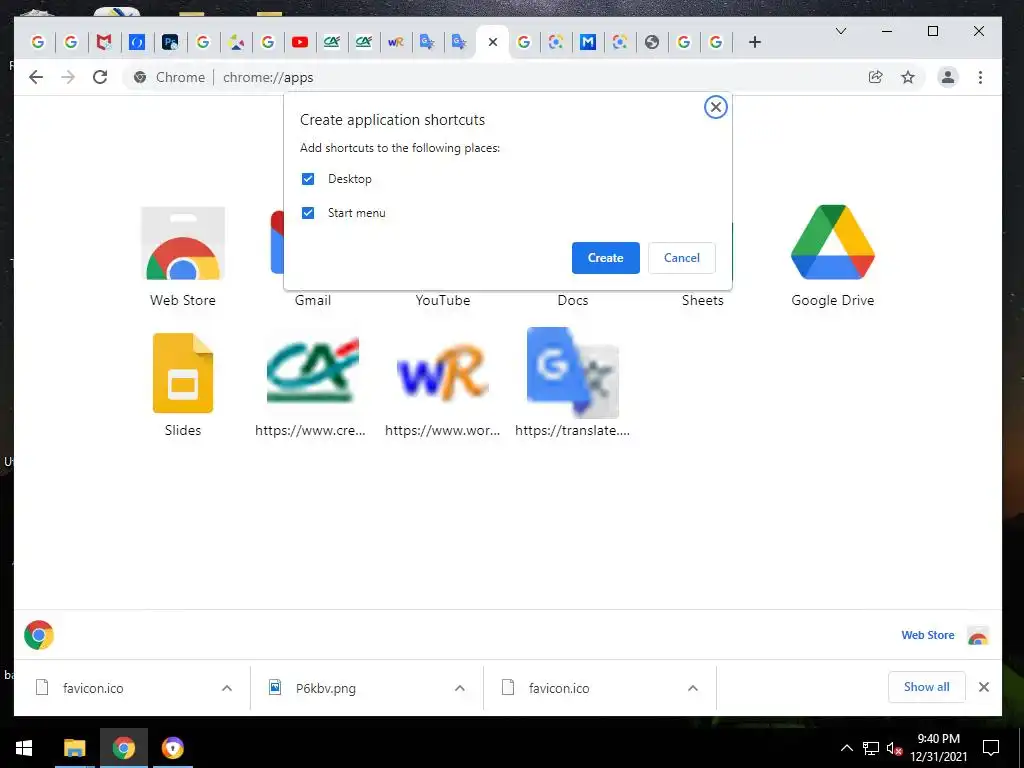Viewport: 1024px width, 768px height.
Task: Expand options for last favicon.ico download
Action: pos(693,688)
